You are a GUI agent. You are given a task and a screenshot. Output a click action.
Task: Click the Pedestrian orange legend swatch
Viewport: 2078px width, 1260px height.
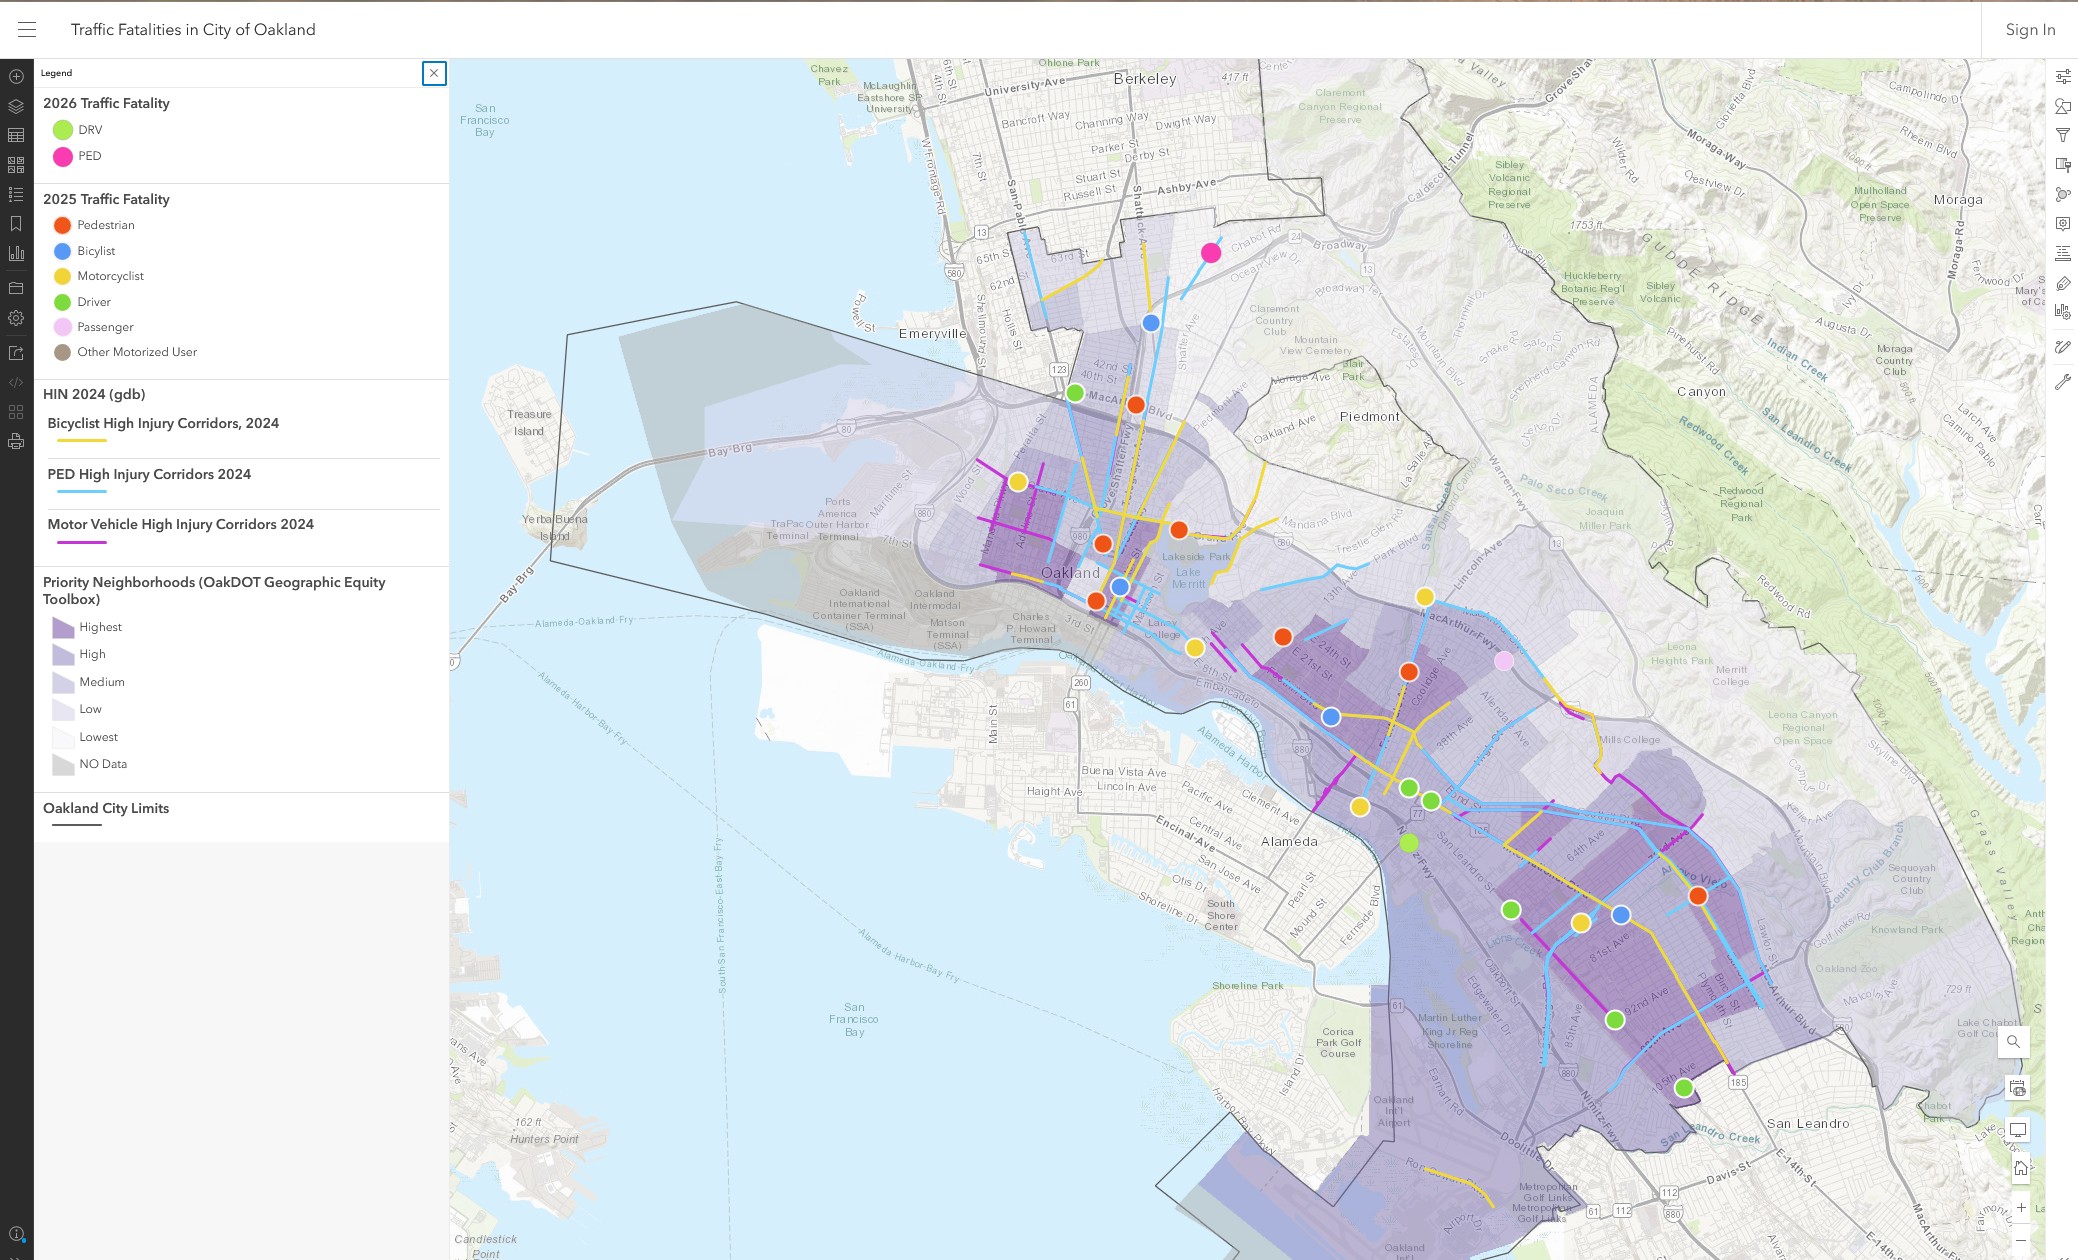(62, 225)
